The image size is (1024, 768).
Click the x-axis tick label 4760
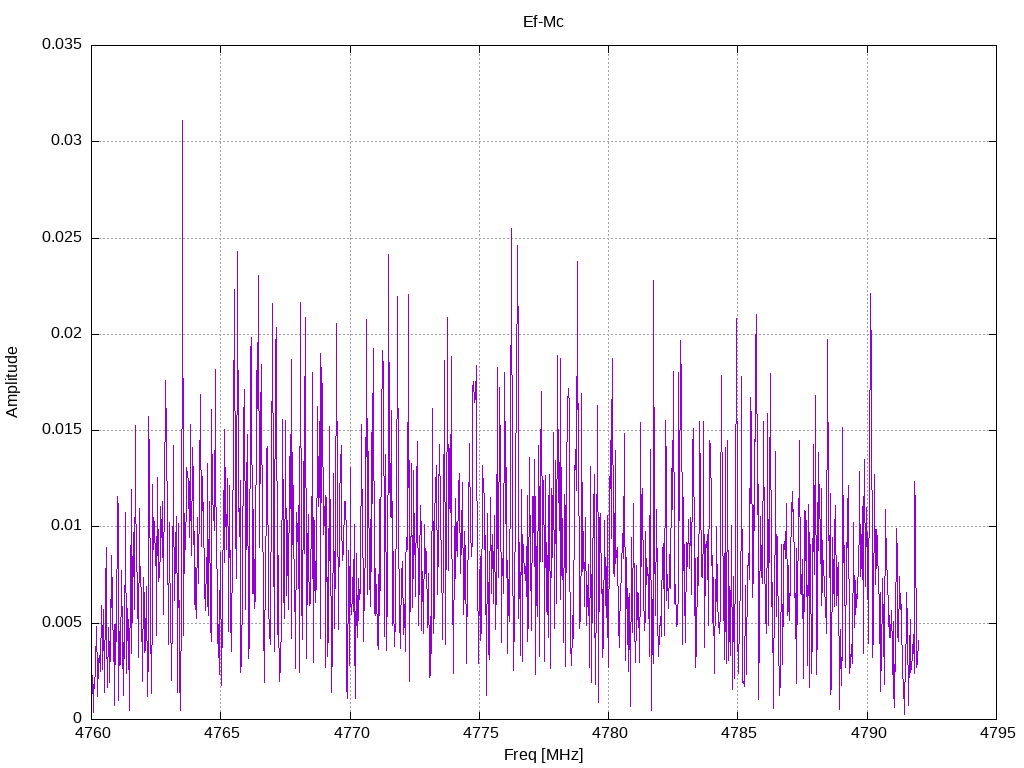(92, 733)
